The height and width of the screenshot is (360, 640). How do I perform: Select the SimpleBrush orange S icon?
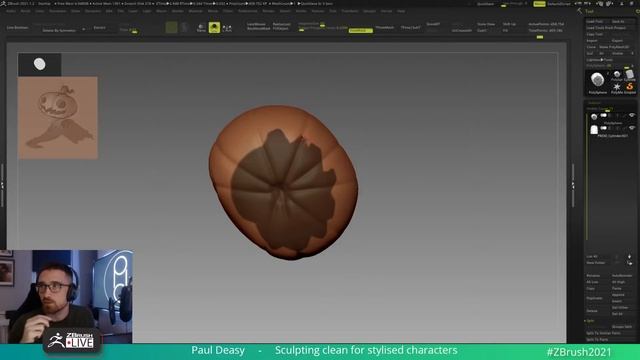tap(630, 87)
